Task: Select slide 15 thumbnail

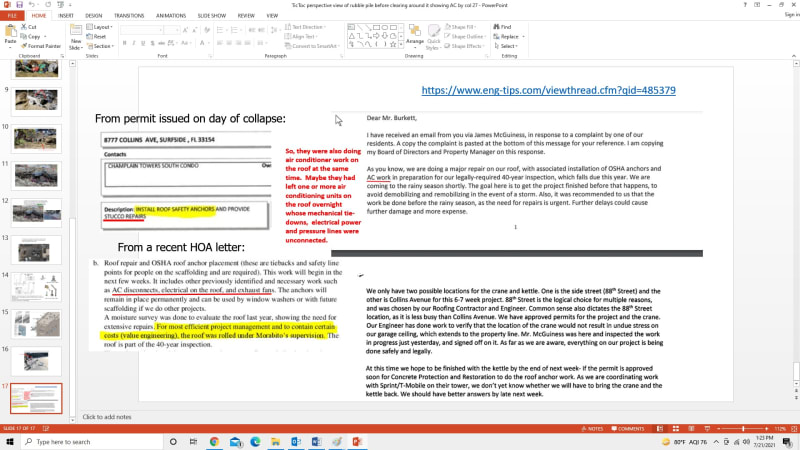Action: click(36, 323)
